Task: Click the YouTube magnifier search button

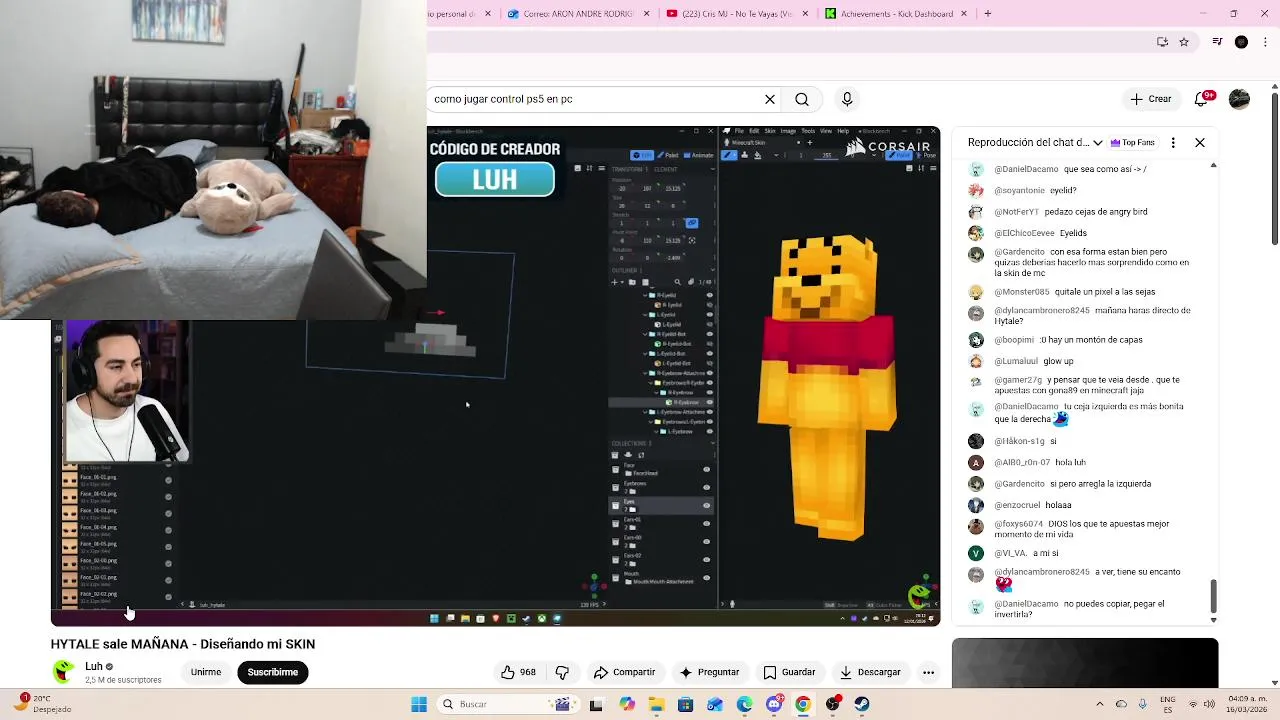Action: (x=802, y=99)
